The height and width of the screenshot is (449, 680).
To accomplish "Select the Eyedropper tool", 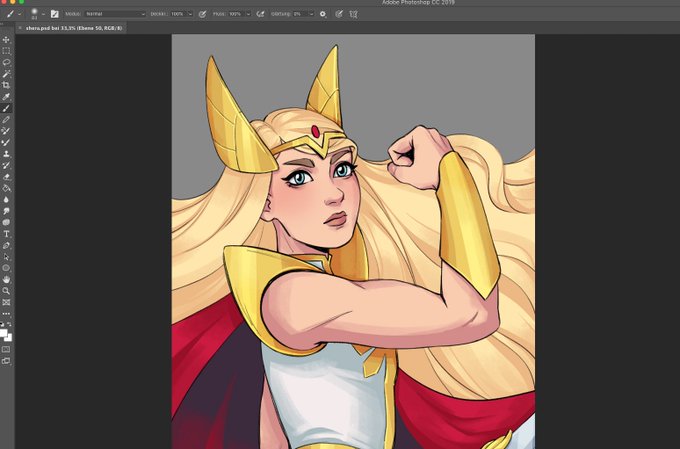I will point(6,97).
